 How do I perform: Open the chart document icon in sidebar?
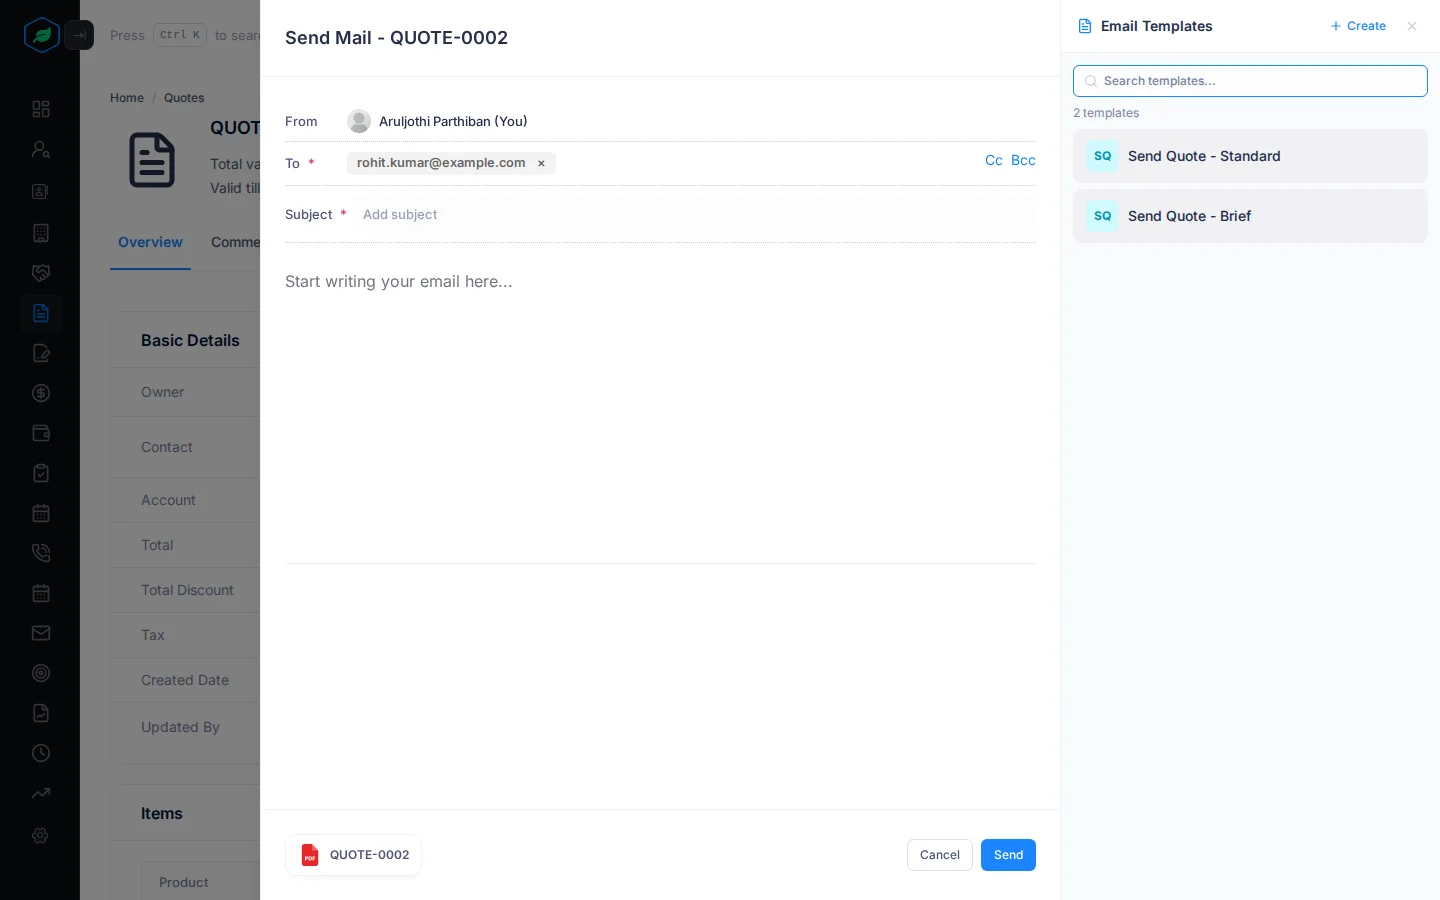41,713
